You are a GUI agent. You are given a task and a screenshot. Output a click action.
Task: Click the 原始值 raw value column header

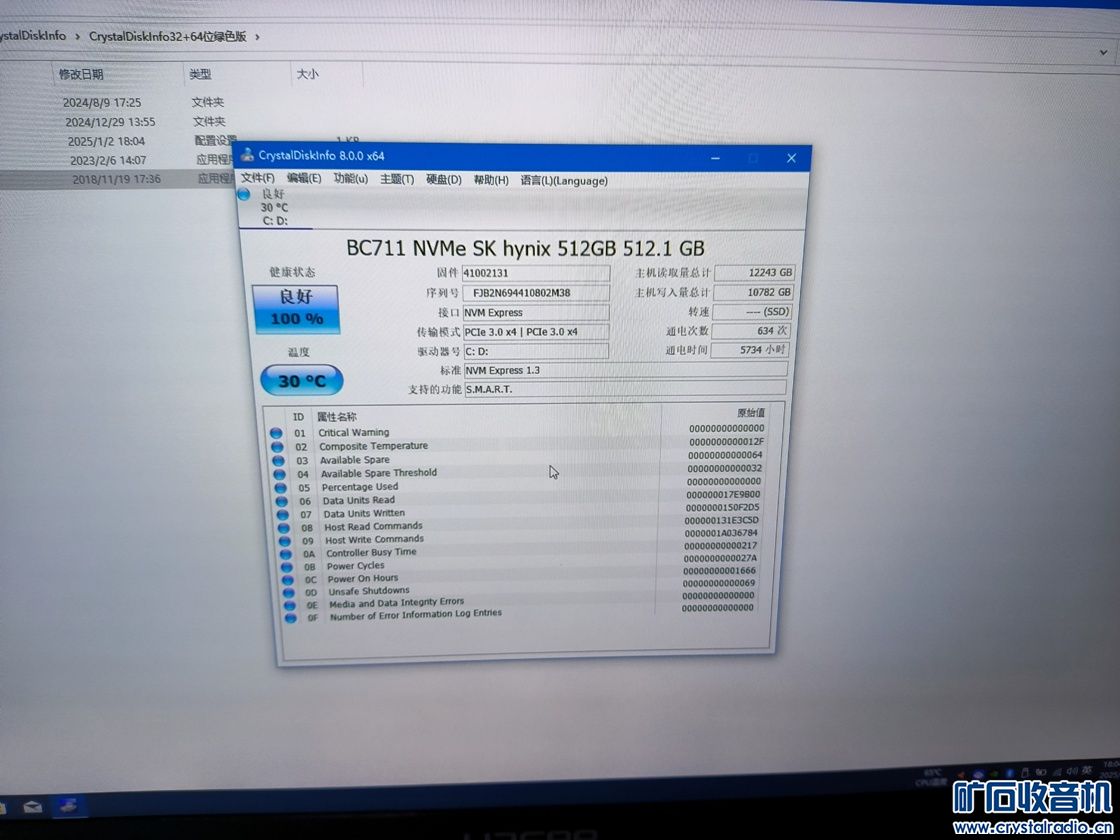(x=751, y=413)
